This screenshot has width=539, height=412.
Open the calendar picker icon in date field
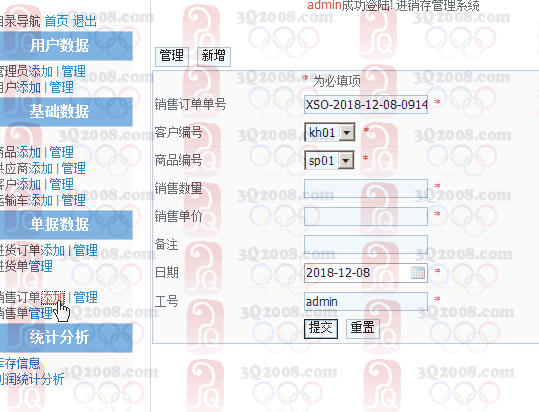click(x=418, y=273)
